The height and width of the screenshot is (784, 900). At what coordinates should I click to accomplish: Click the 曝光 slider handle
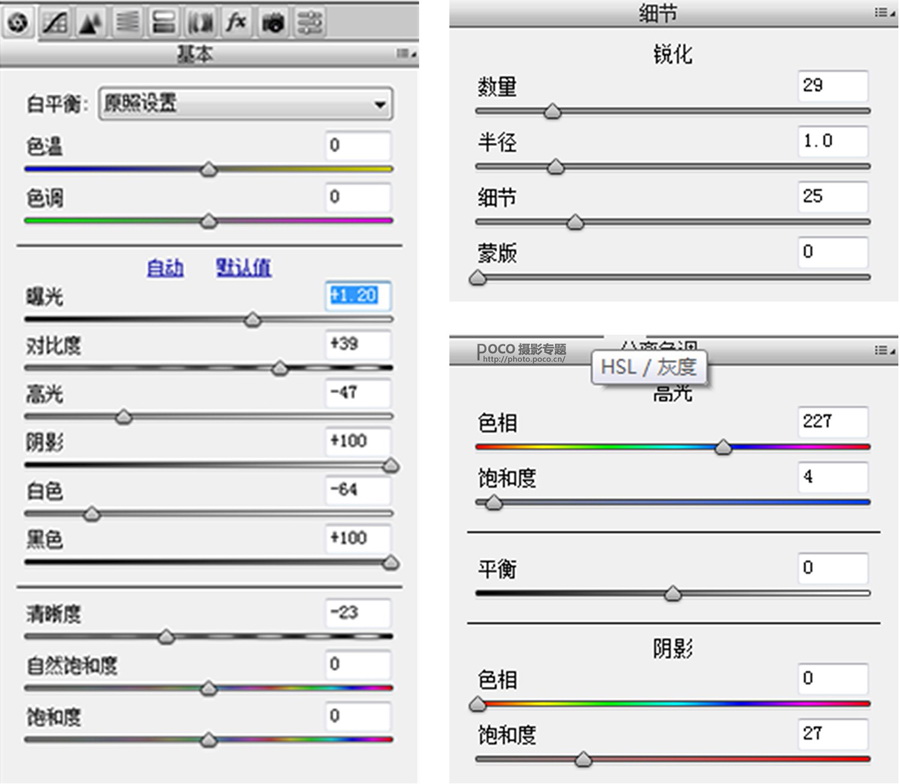click(253, 320)
